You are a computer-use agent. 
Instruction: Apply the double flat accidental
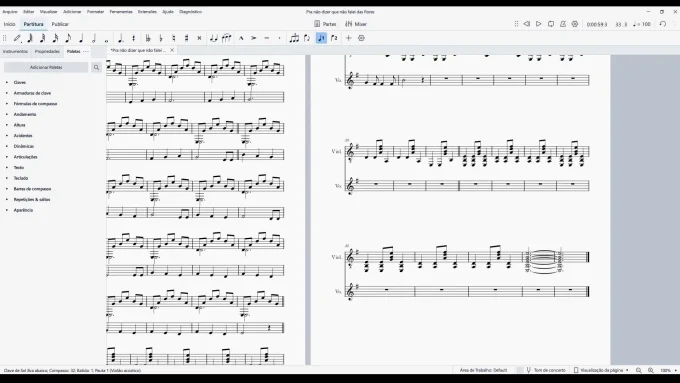click(148, 38)
